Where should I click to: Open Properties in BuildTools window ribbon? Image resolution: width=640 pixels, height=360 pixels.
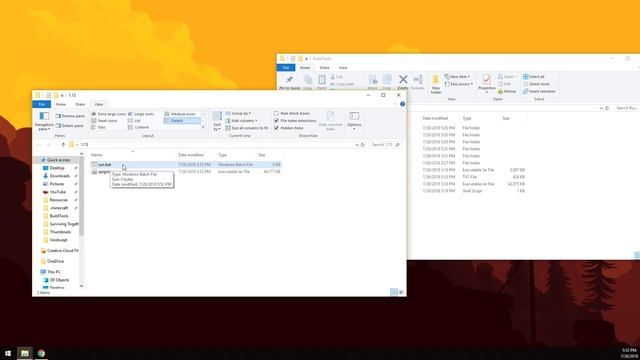pyautogui.click(x=487, y=84)
